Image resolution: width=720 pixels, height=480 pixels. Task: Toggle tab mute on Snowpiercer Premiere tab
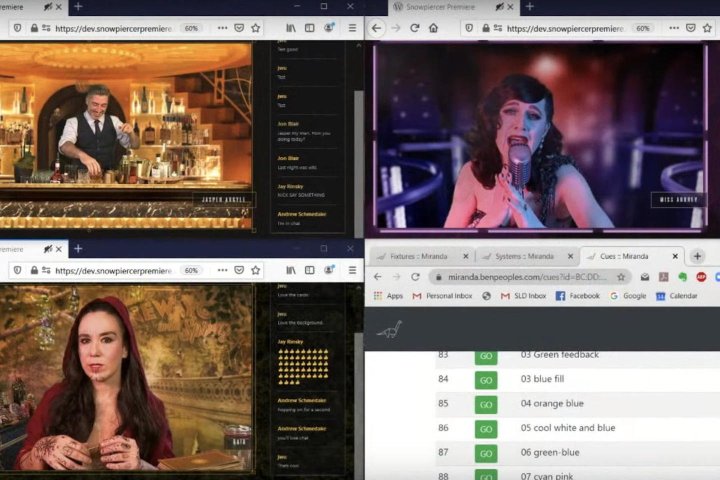pos(500,6)
